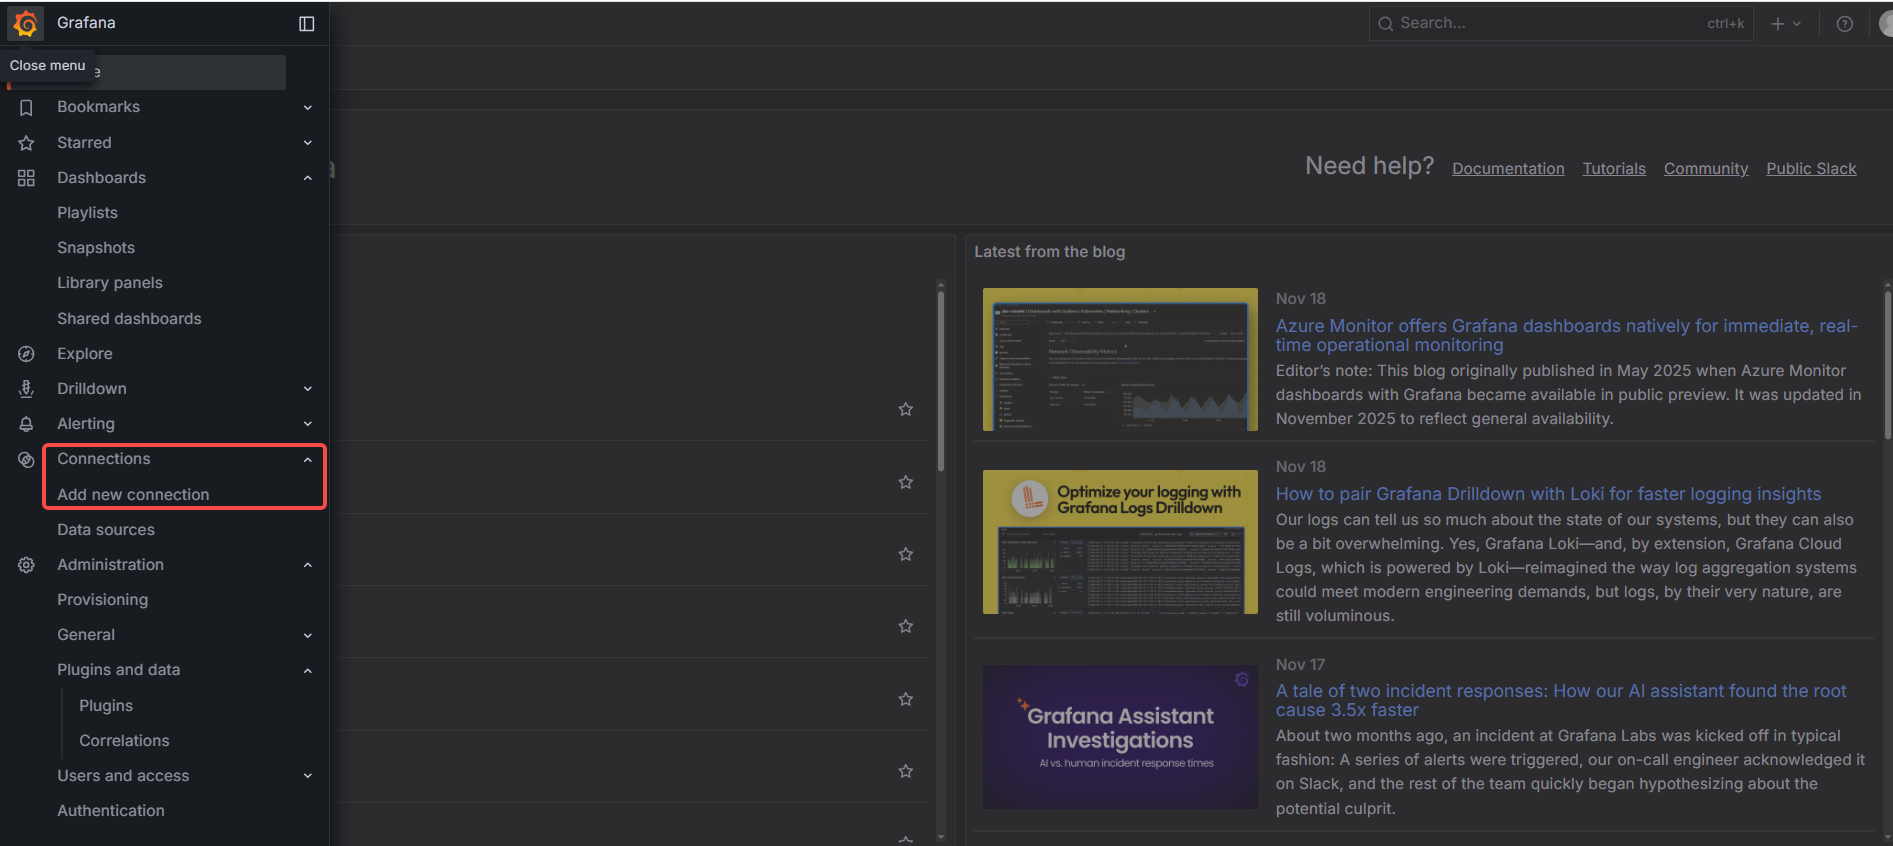The image size is (1893, 846).
Task: Open Data sources menu item
Action: click(x=106, y=530)
